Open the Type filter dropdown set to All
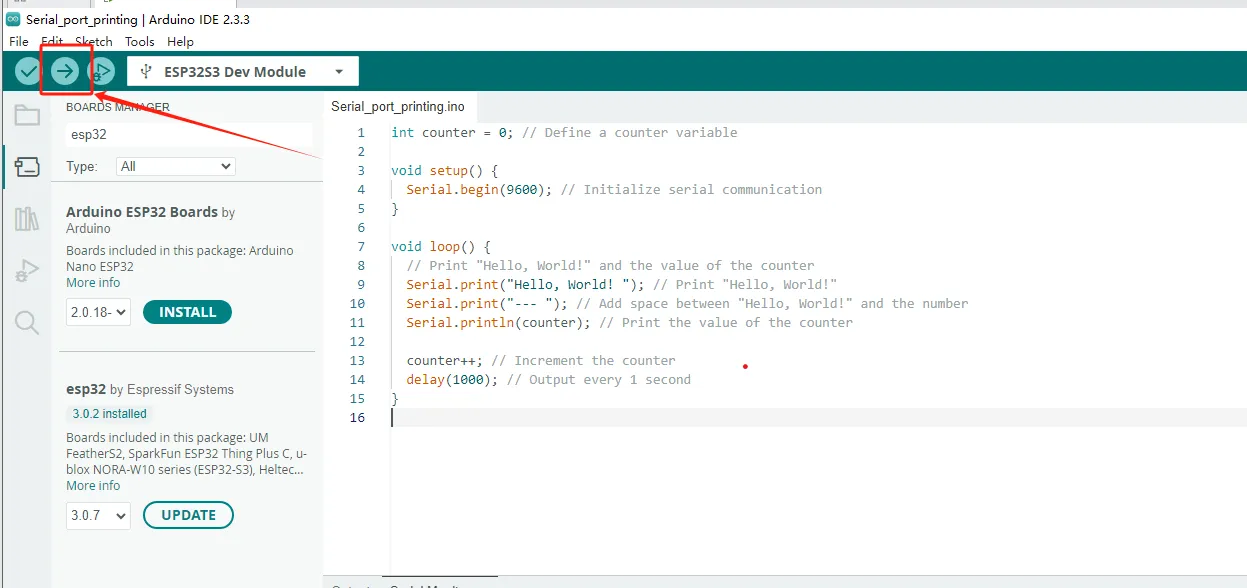Viewport: 1247px width, 588px height. (176, 166)
